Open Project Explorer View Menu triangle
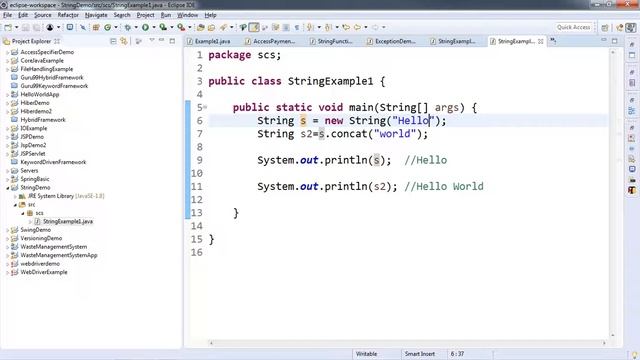This screenshot has width=640, height=360. 152,40
